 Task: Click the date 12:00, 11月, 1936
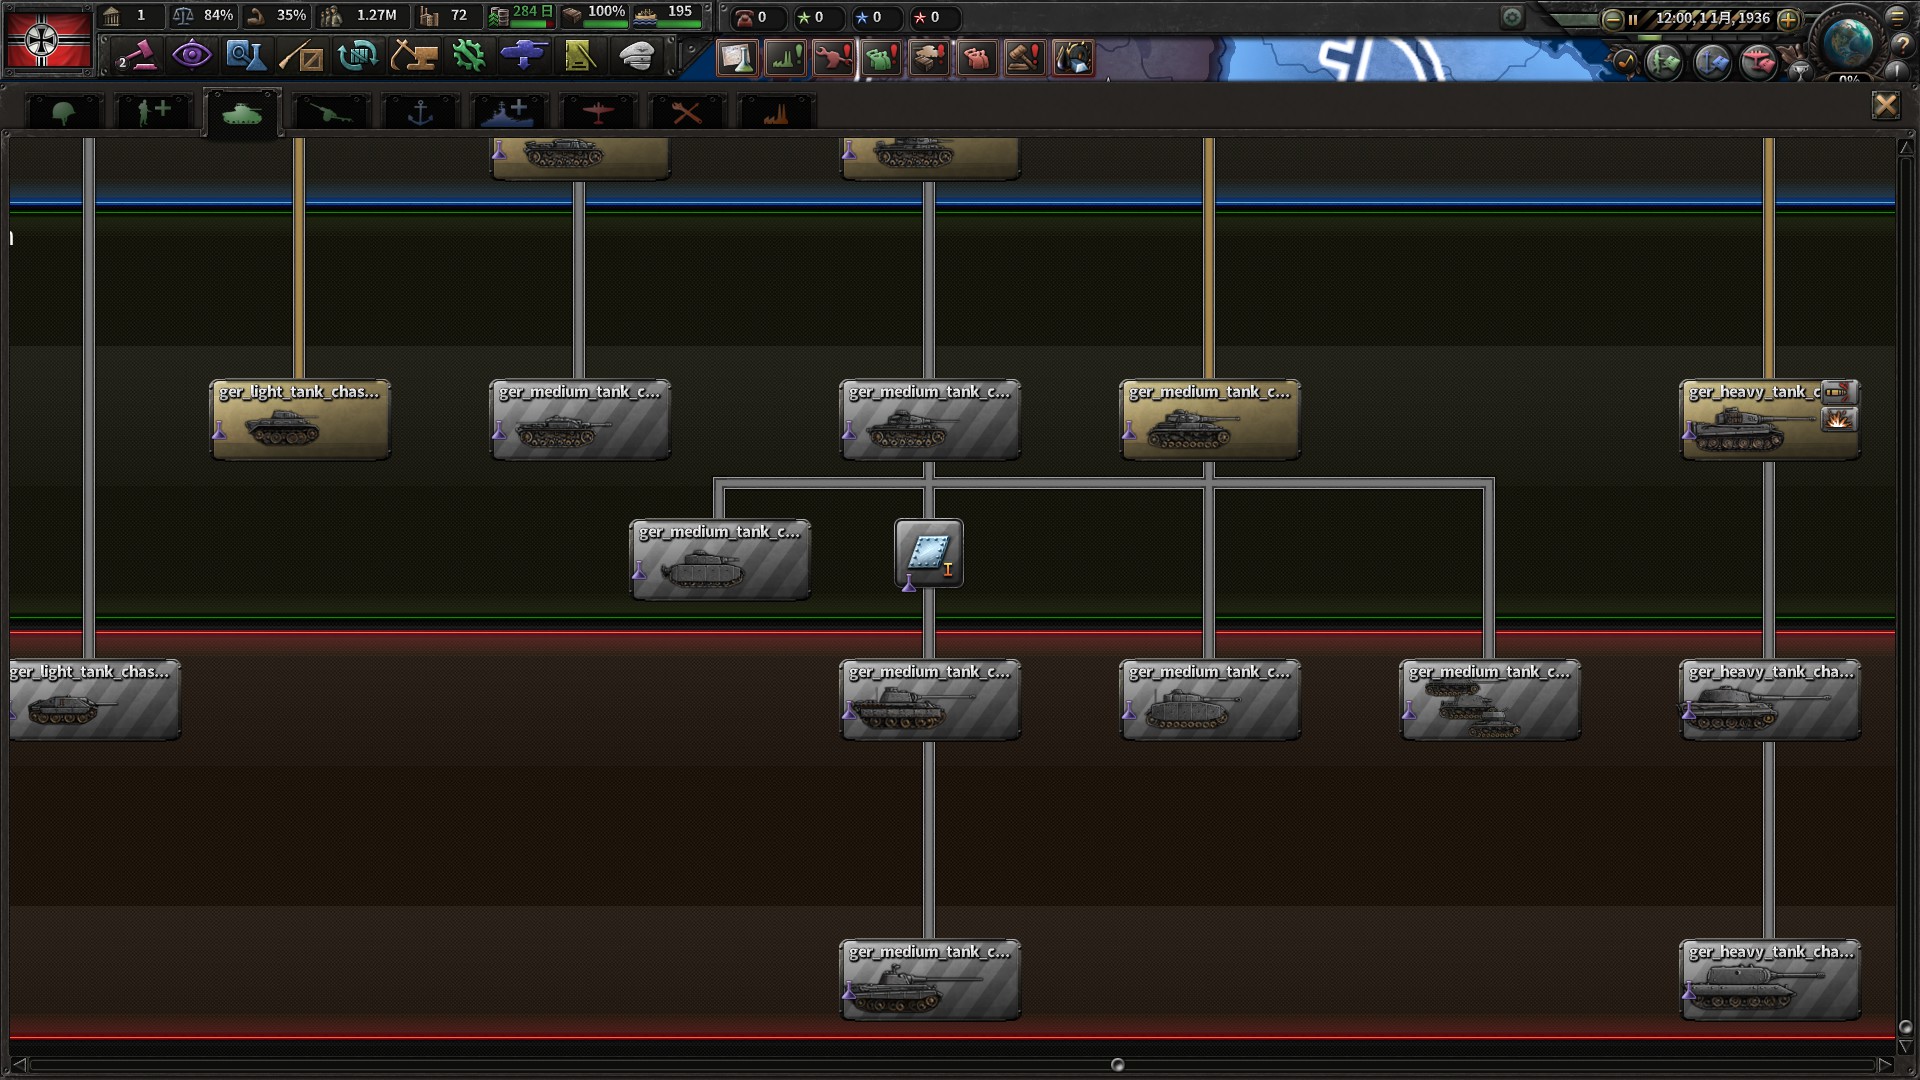tap(1712, 18)
